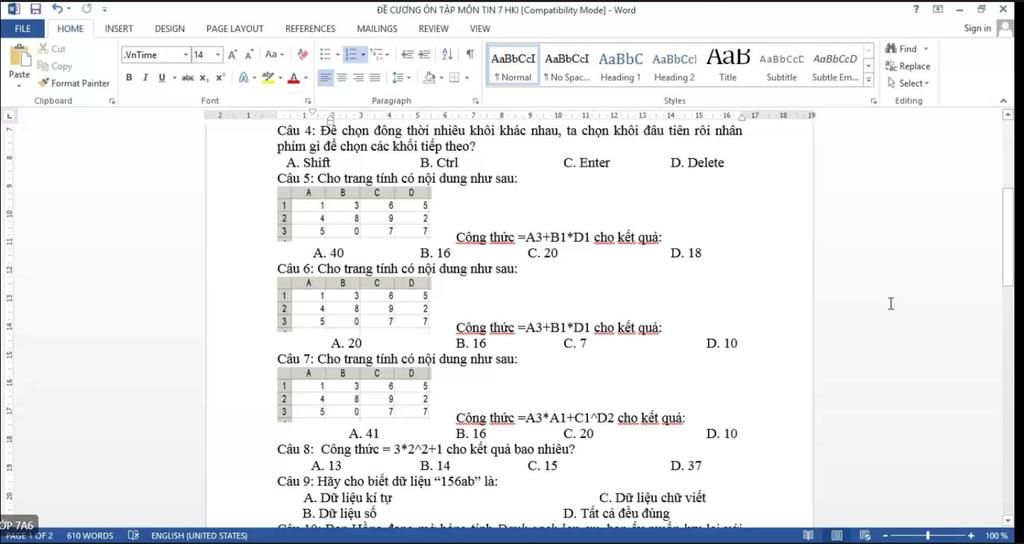Sort the selected paragraphs
The height and width of the screenshot is (544, 1024).
(x=447, y=55)
